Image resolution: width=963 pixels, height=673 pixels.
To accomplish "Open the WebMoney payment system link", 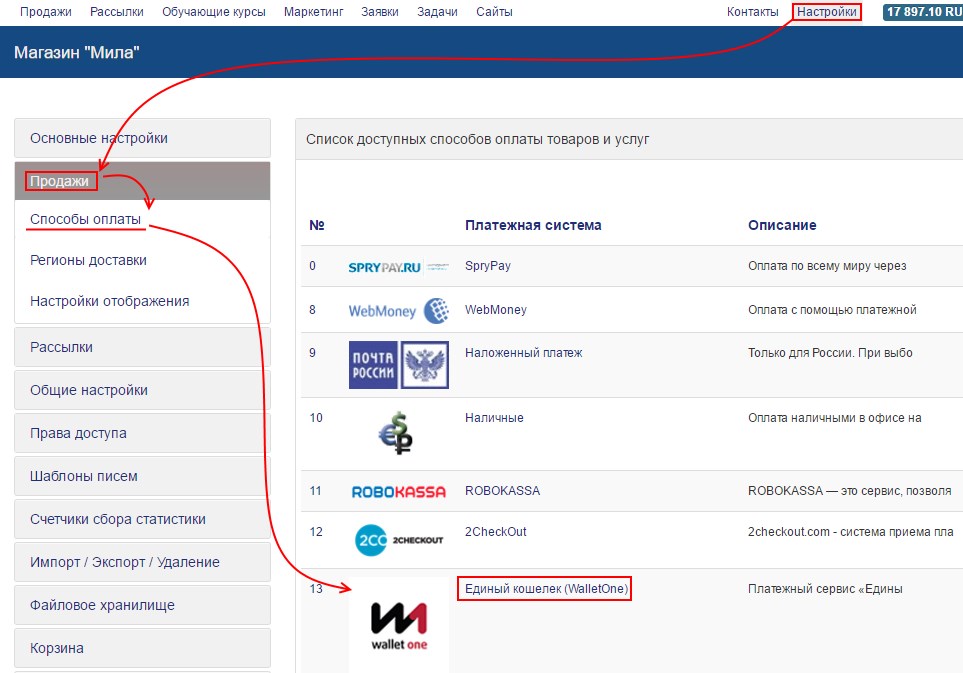I will click(496, 310).
